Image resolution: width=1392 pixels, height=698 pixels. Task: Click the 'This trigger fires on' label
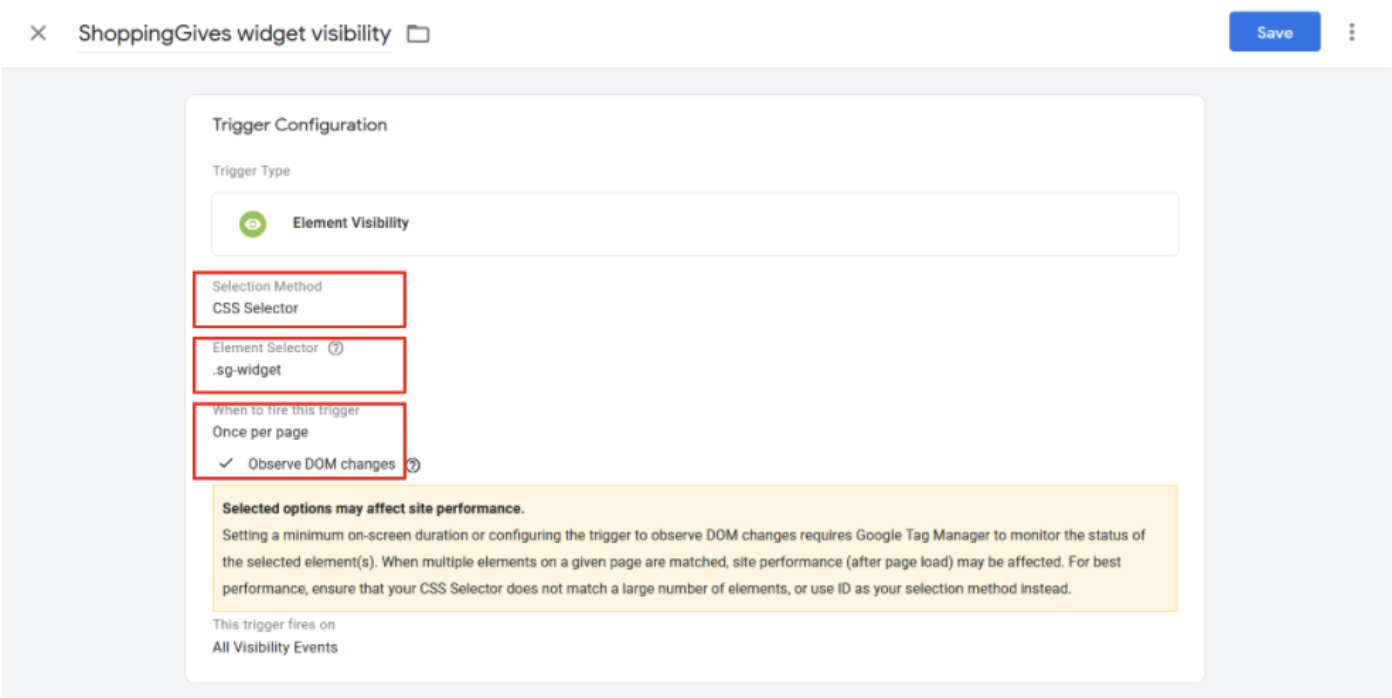(274, 624)
